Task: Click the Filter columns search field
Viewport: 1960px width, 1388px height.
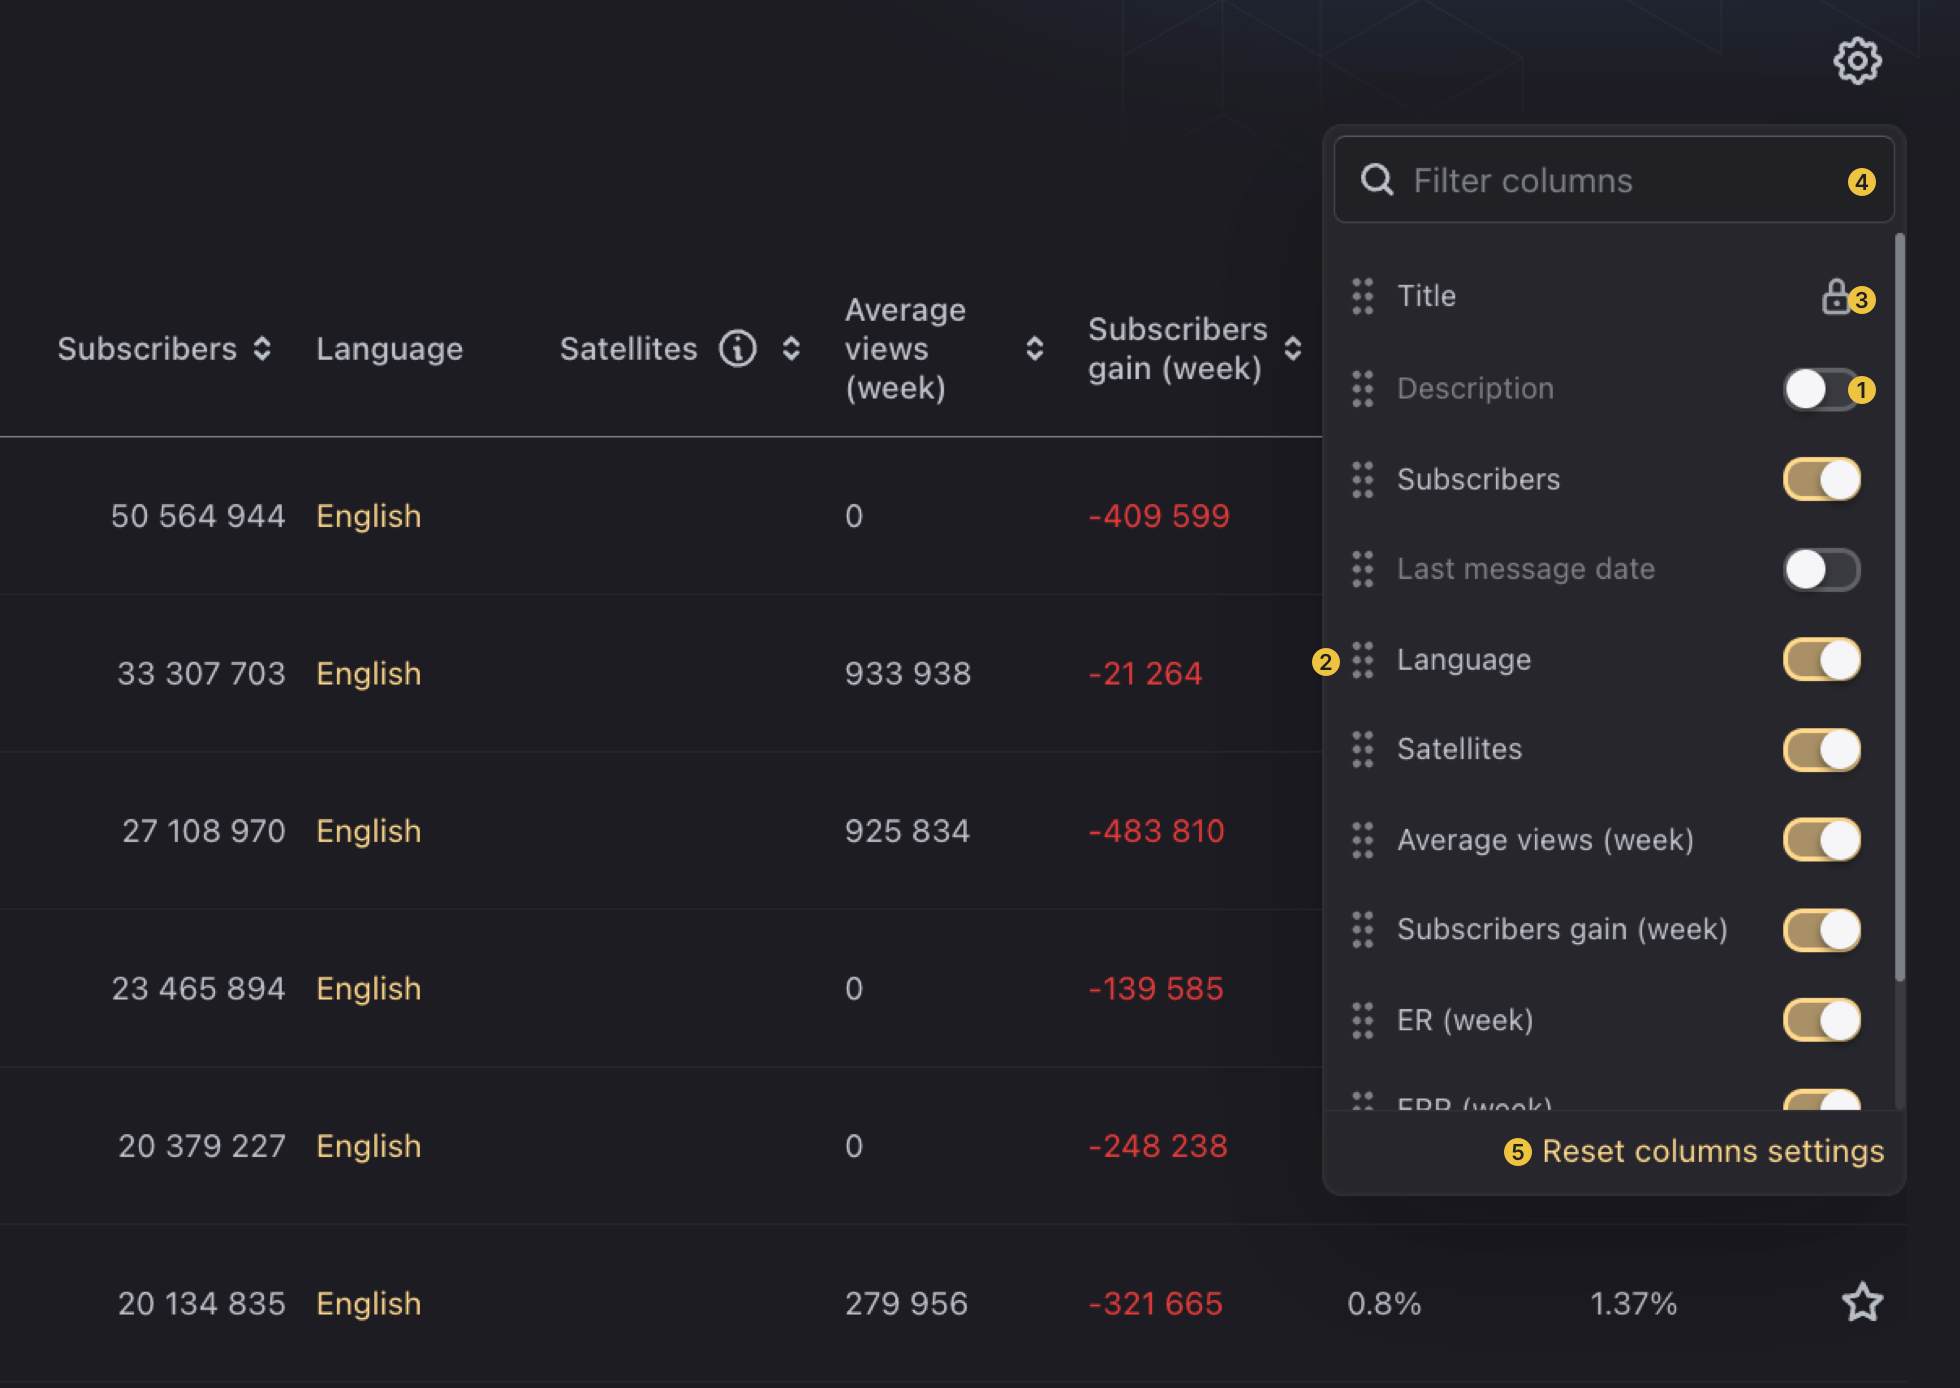Action: pyautogui.click(x=1614, y=180)
